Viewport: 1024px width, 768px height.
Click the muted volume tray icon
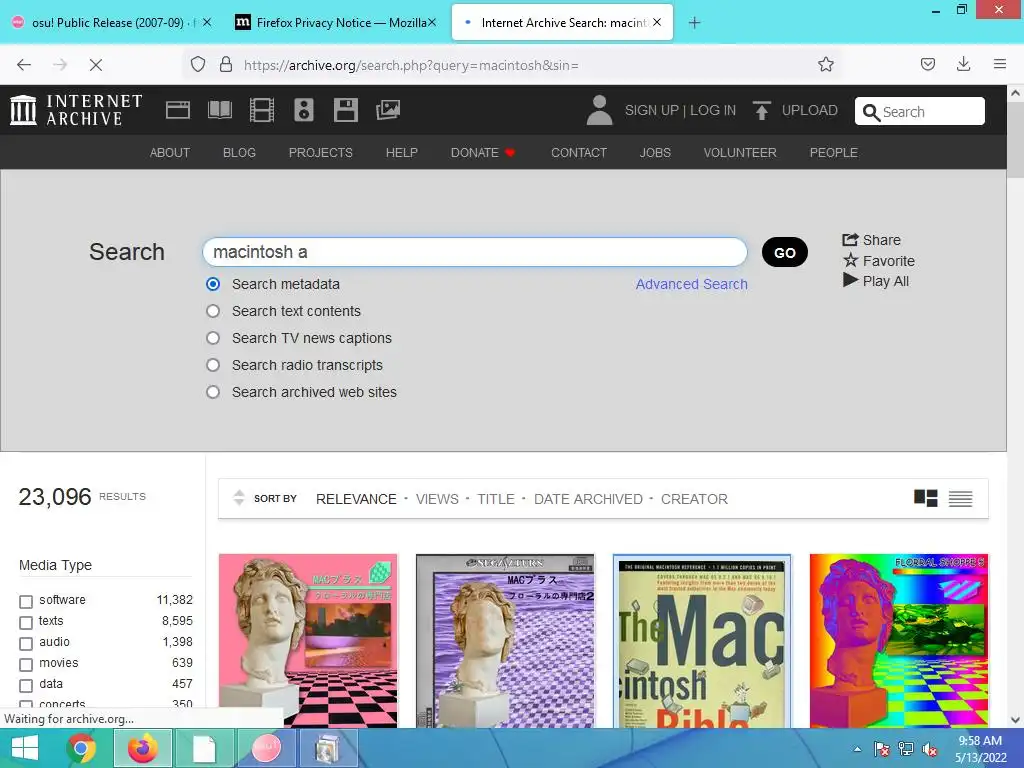pos(930,750)
